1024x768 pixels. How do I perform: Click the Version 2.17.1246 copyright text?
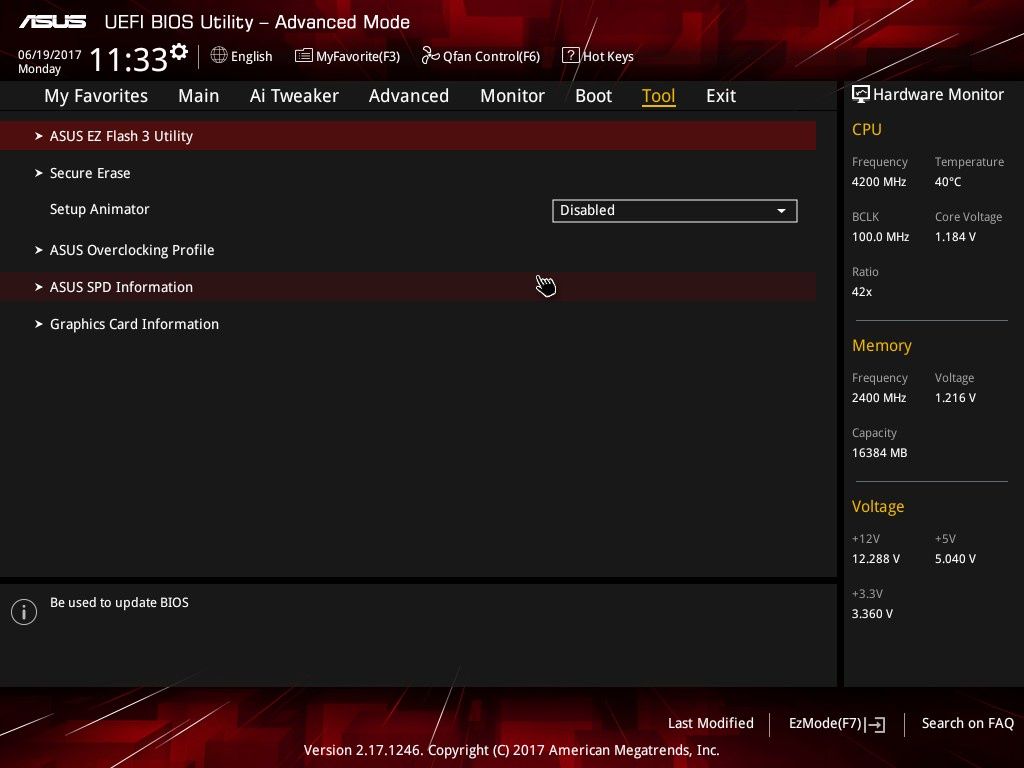(511, 750)
